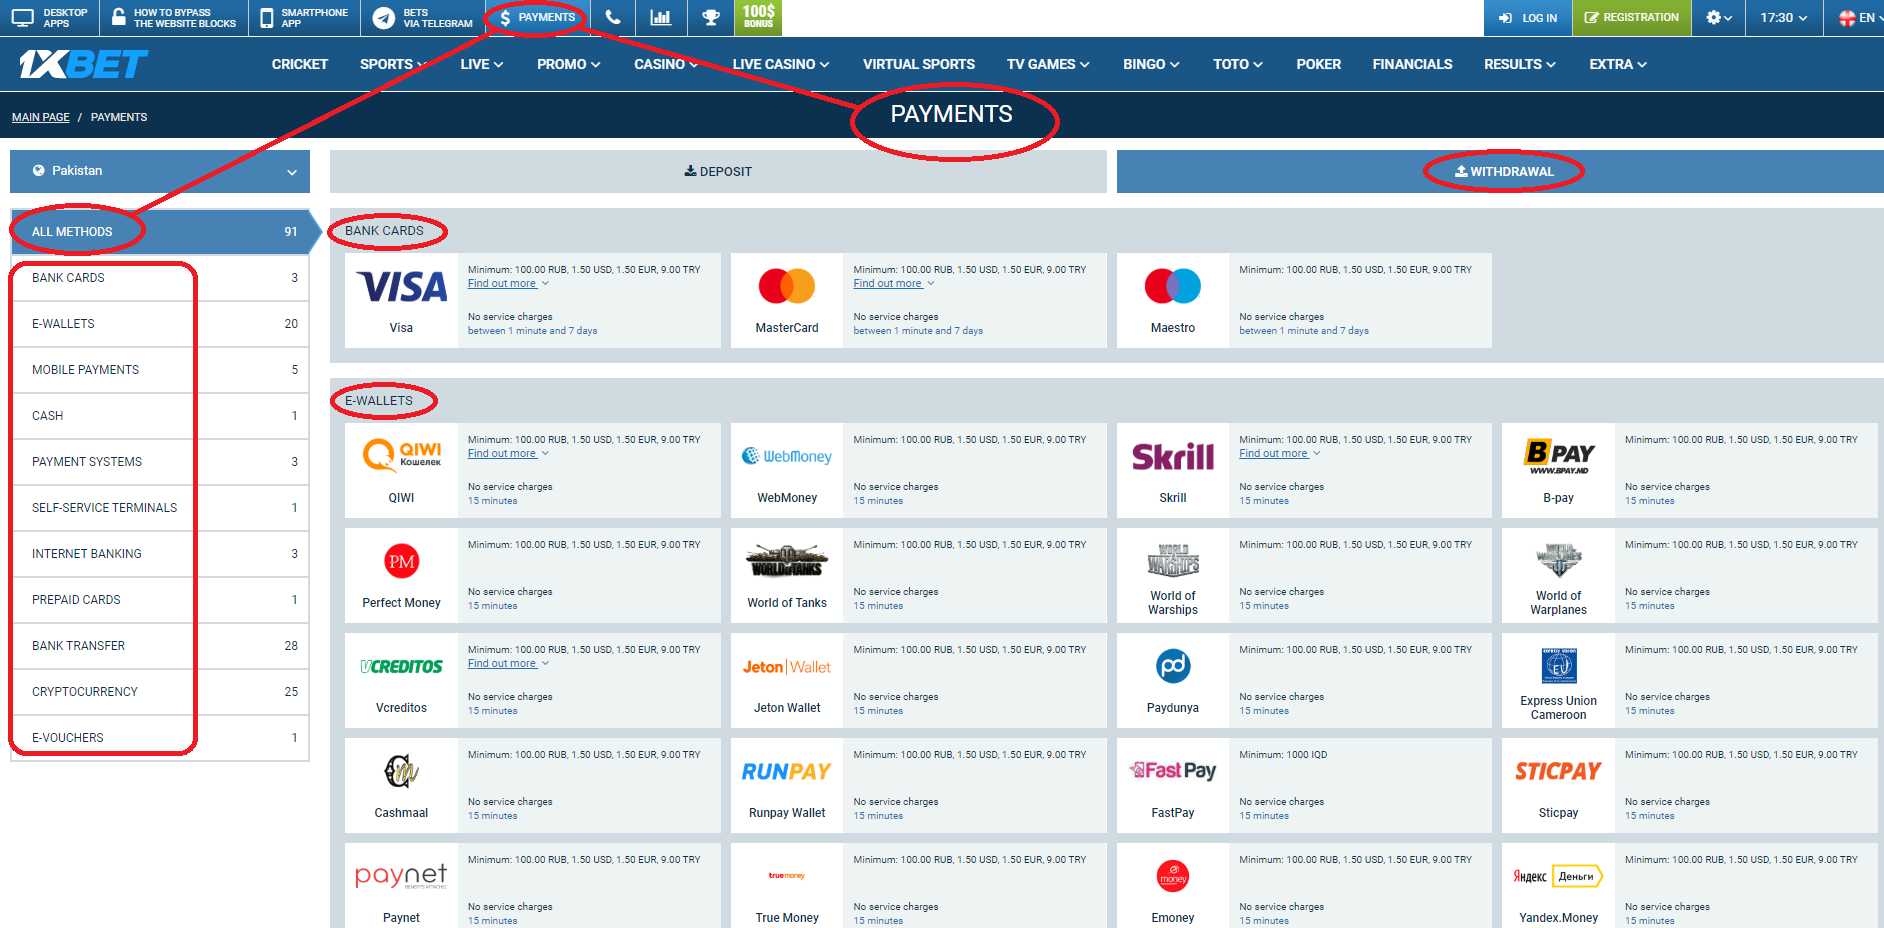The height and width of the screenshot is (928, 1884).
Task: Choose the Skrill logo
Action: tap(1173, 457)
